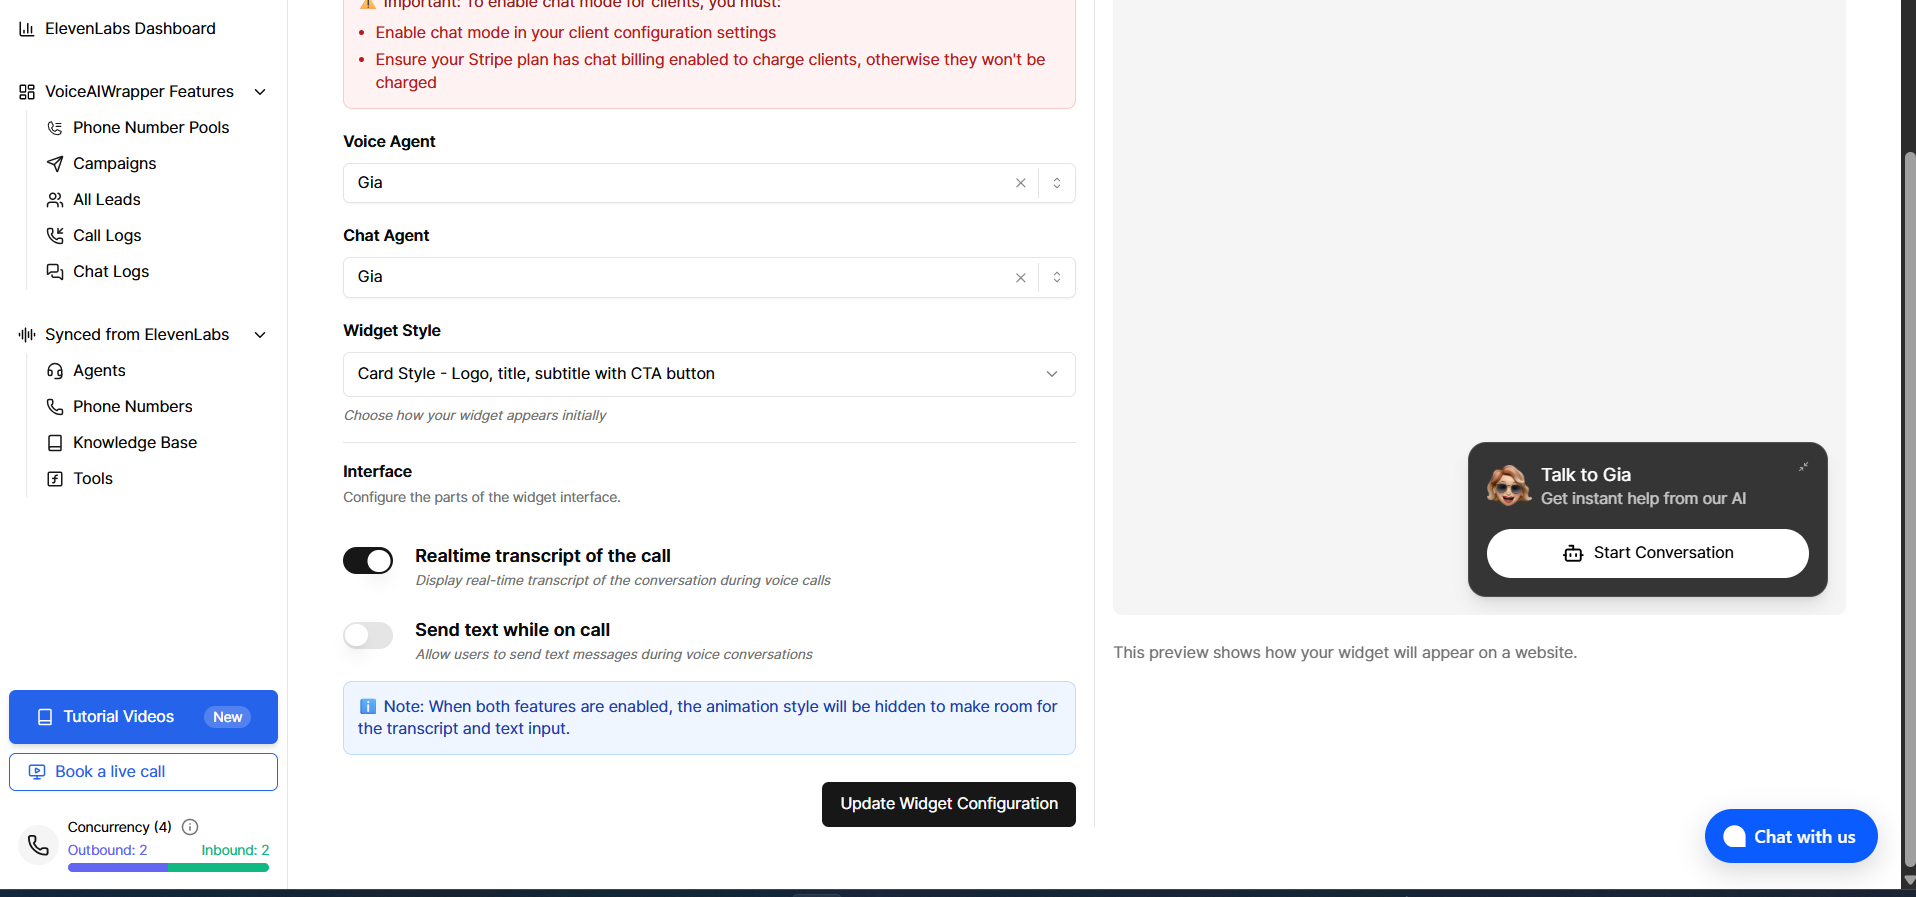Click the Campaigns paper plane icon
The height and width of the screenshot is (897, 1916).
click(55, 164)
